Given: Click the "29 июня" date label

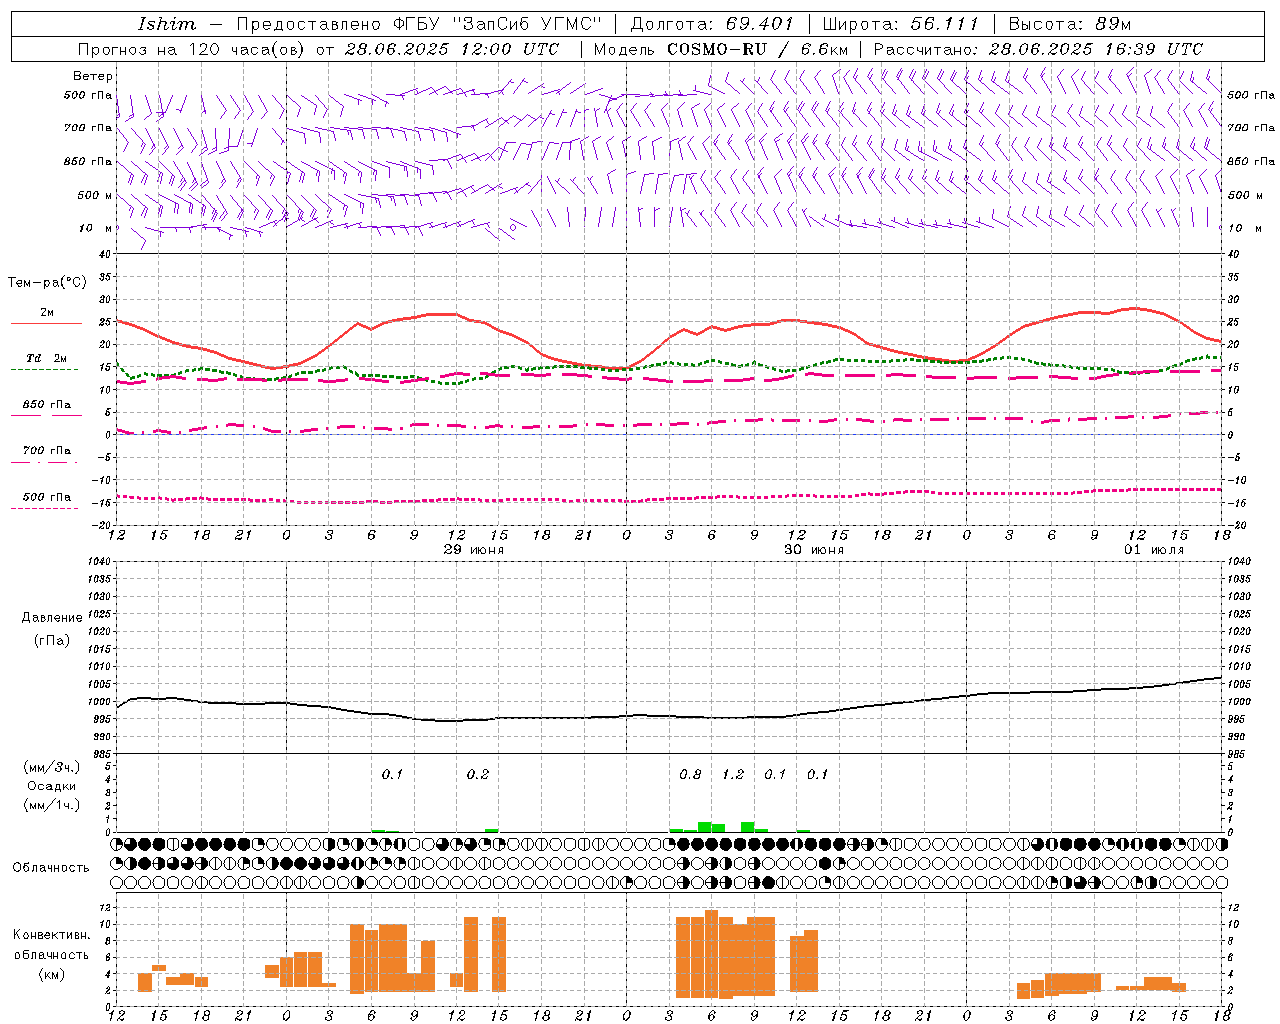Looking at the screenshot, I should click(x=474, y=550).
